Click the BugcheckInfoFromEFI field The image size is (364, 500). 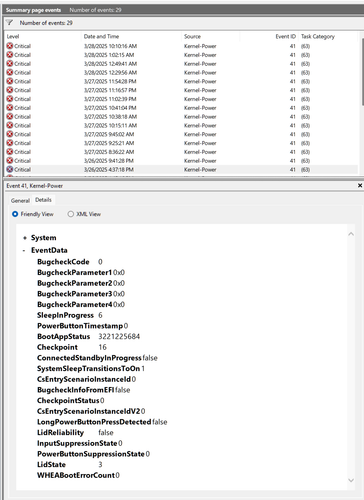(x=83, y=390)
